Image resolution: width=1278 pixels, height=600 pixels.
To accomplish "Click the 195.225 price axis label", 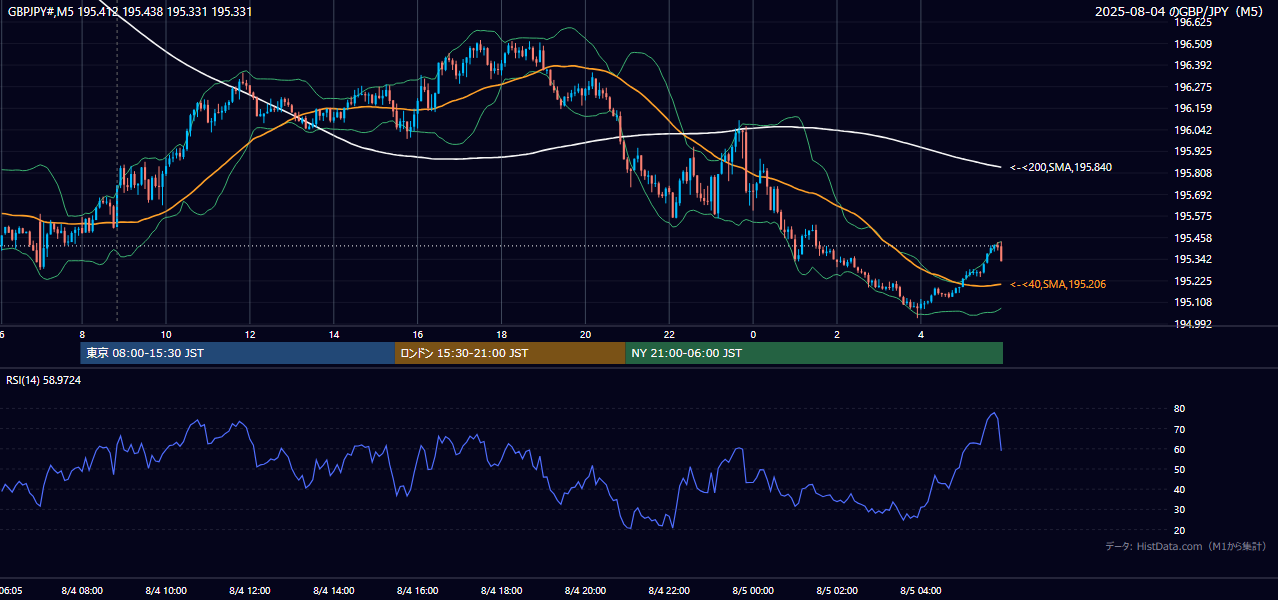I will coord(1192,281).
